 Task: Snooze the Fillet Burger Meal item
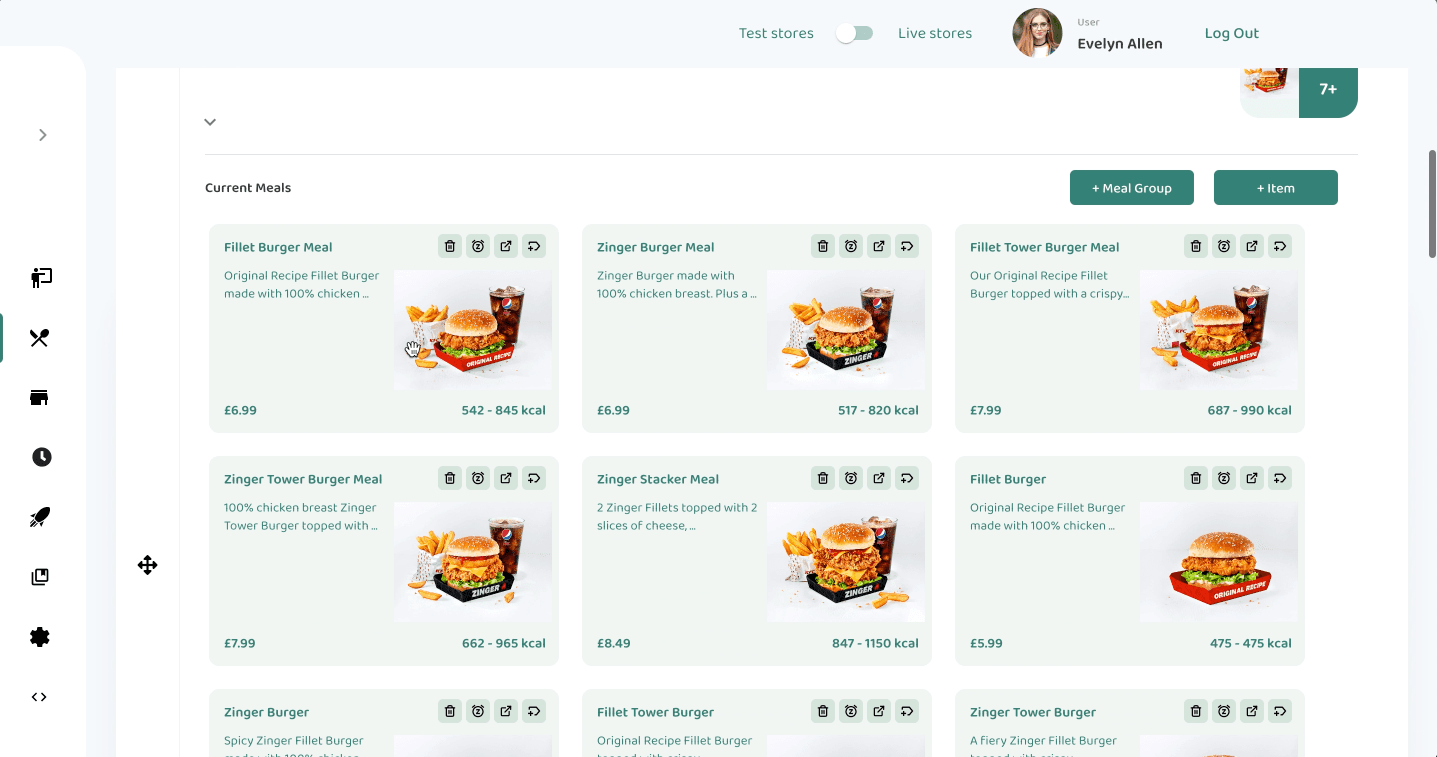coord(478,246)
